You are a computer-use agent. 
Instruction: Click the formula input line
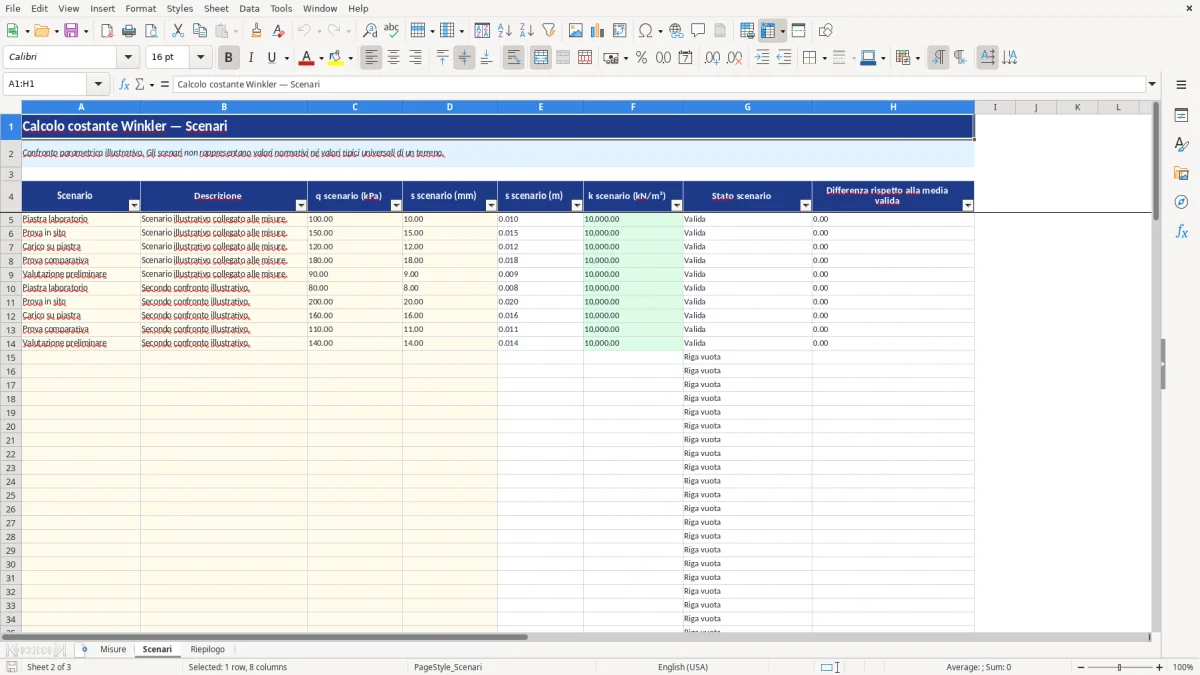pos(659,85)
